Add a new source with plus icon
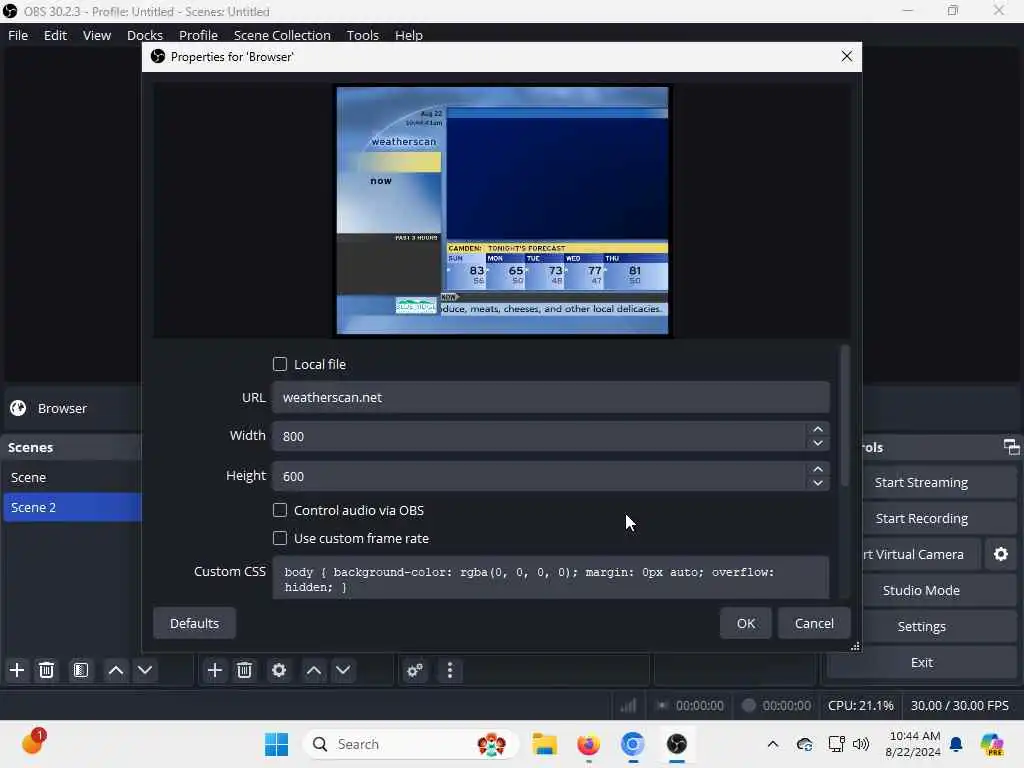 [x=214, y=670]
